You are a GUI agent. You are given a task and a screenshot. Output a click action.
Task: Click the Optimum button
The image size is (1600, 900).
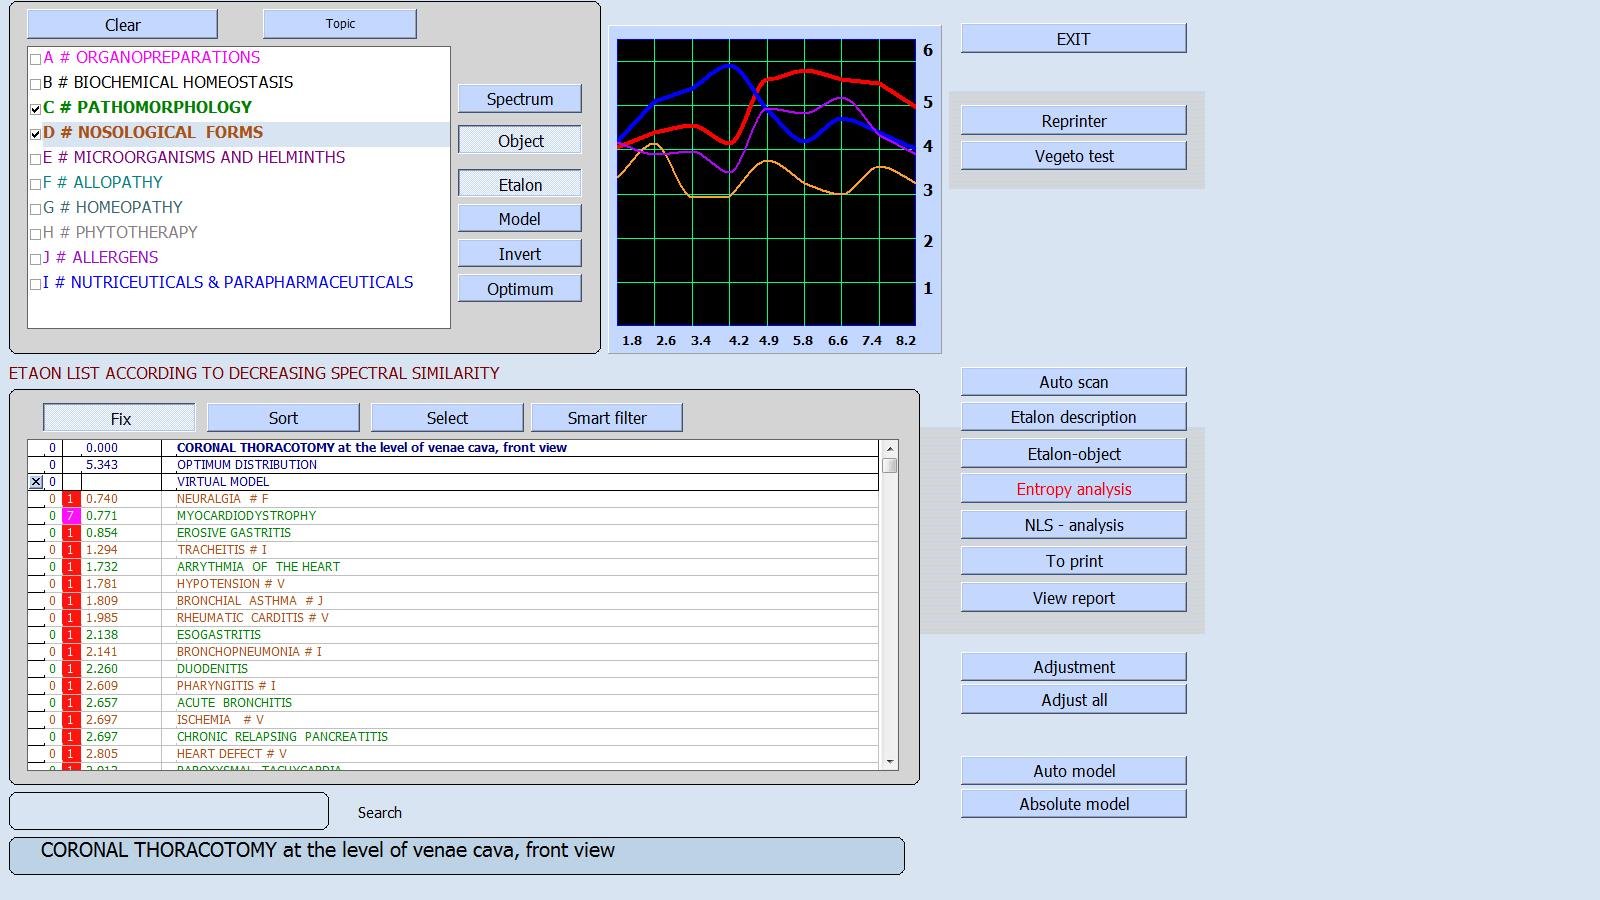pyautogui.click(x=519, y=288)
